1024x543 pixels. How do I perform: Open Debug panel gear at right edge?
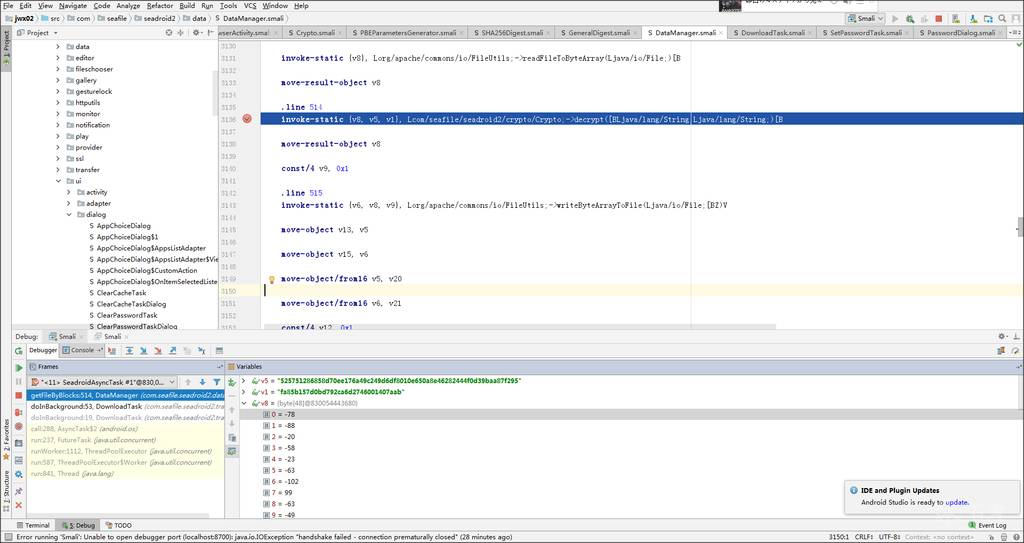tap(1002, 336)
